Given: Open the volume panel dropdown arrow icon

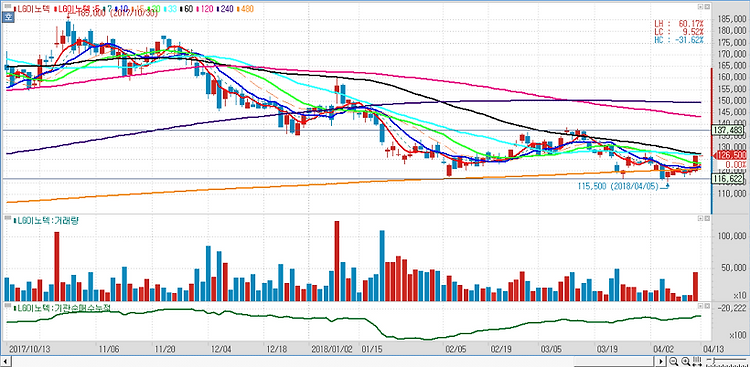Looking at the screenshot, I should point(700,218).
